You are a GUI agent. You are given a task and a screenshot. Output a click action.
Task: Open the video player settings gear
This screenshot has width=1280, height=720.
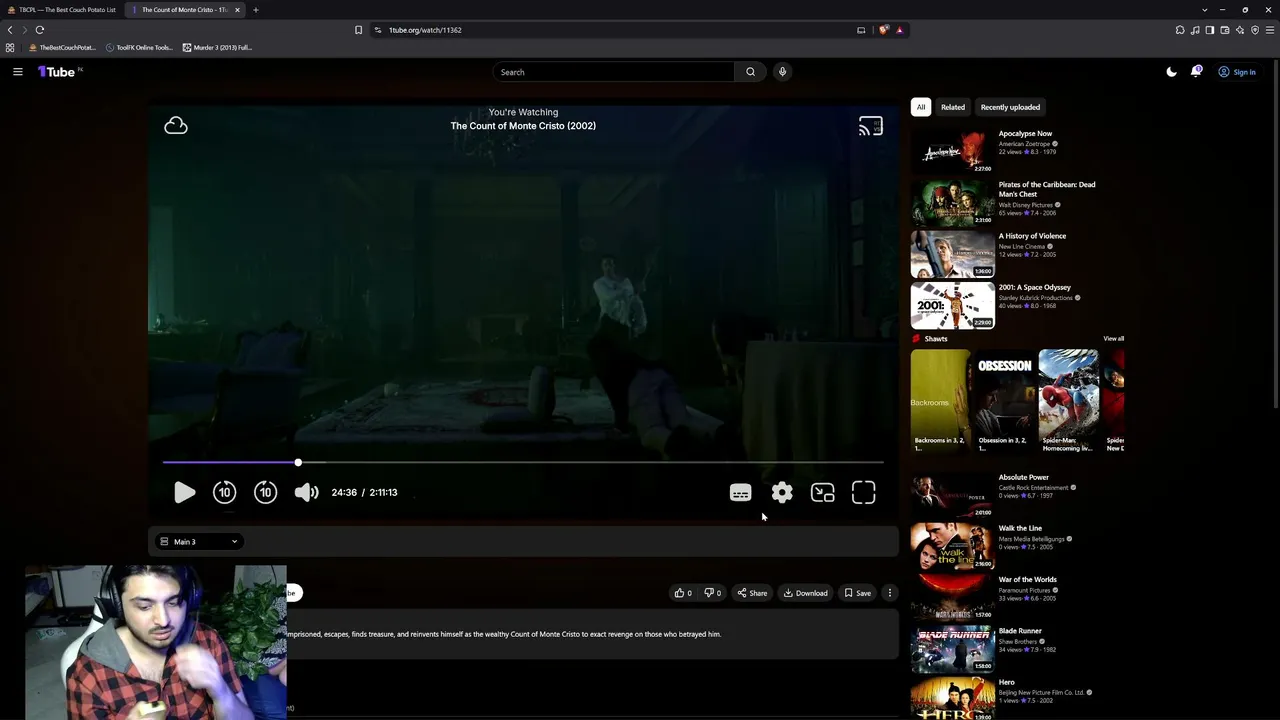tap(782, 492)
